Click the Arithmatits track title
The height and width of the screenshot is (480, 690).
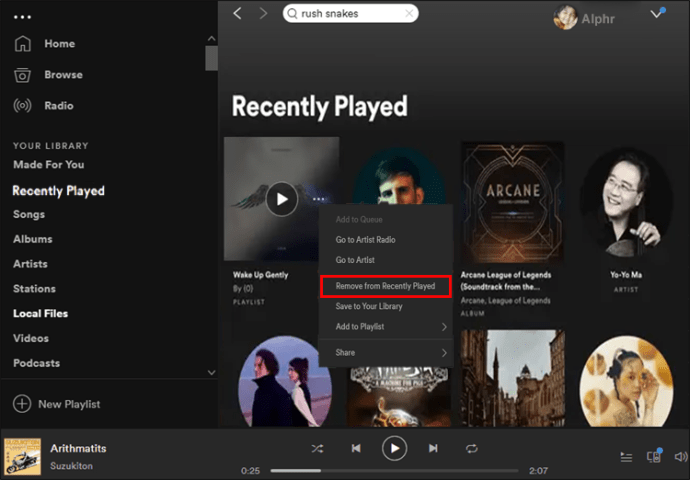click(x=78, y=448)
